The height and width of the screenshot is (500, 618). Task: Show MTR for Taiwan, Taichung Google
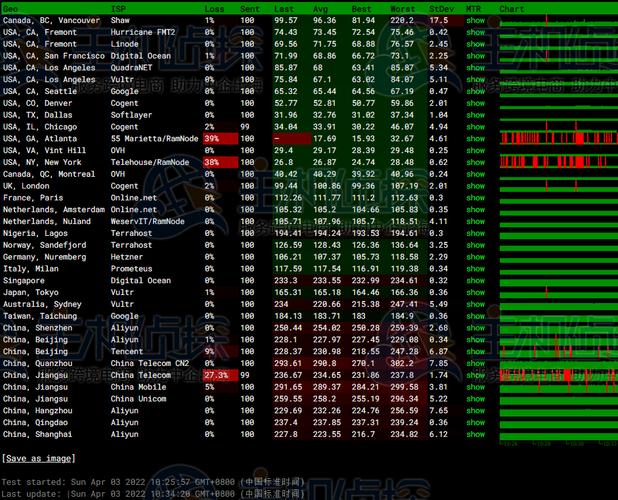click(x=475, y=316)
